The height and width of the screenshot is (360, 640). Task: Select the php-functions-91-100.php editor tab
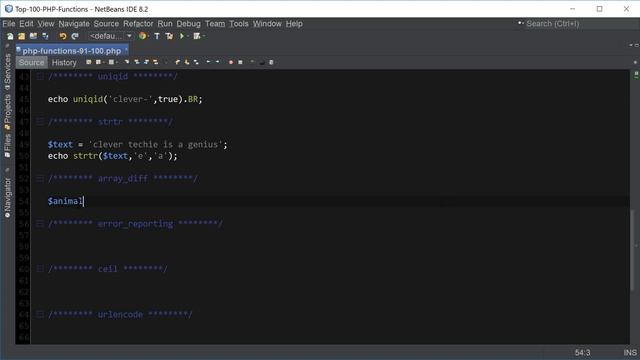71,51
